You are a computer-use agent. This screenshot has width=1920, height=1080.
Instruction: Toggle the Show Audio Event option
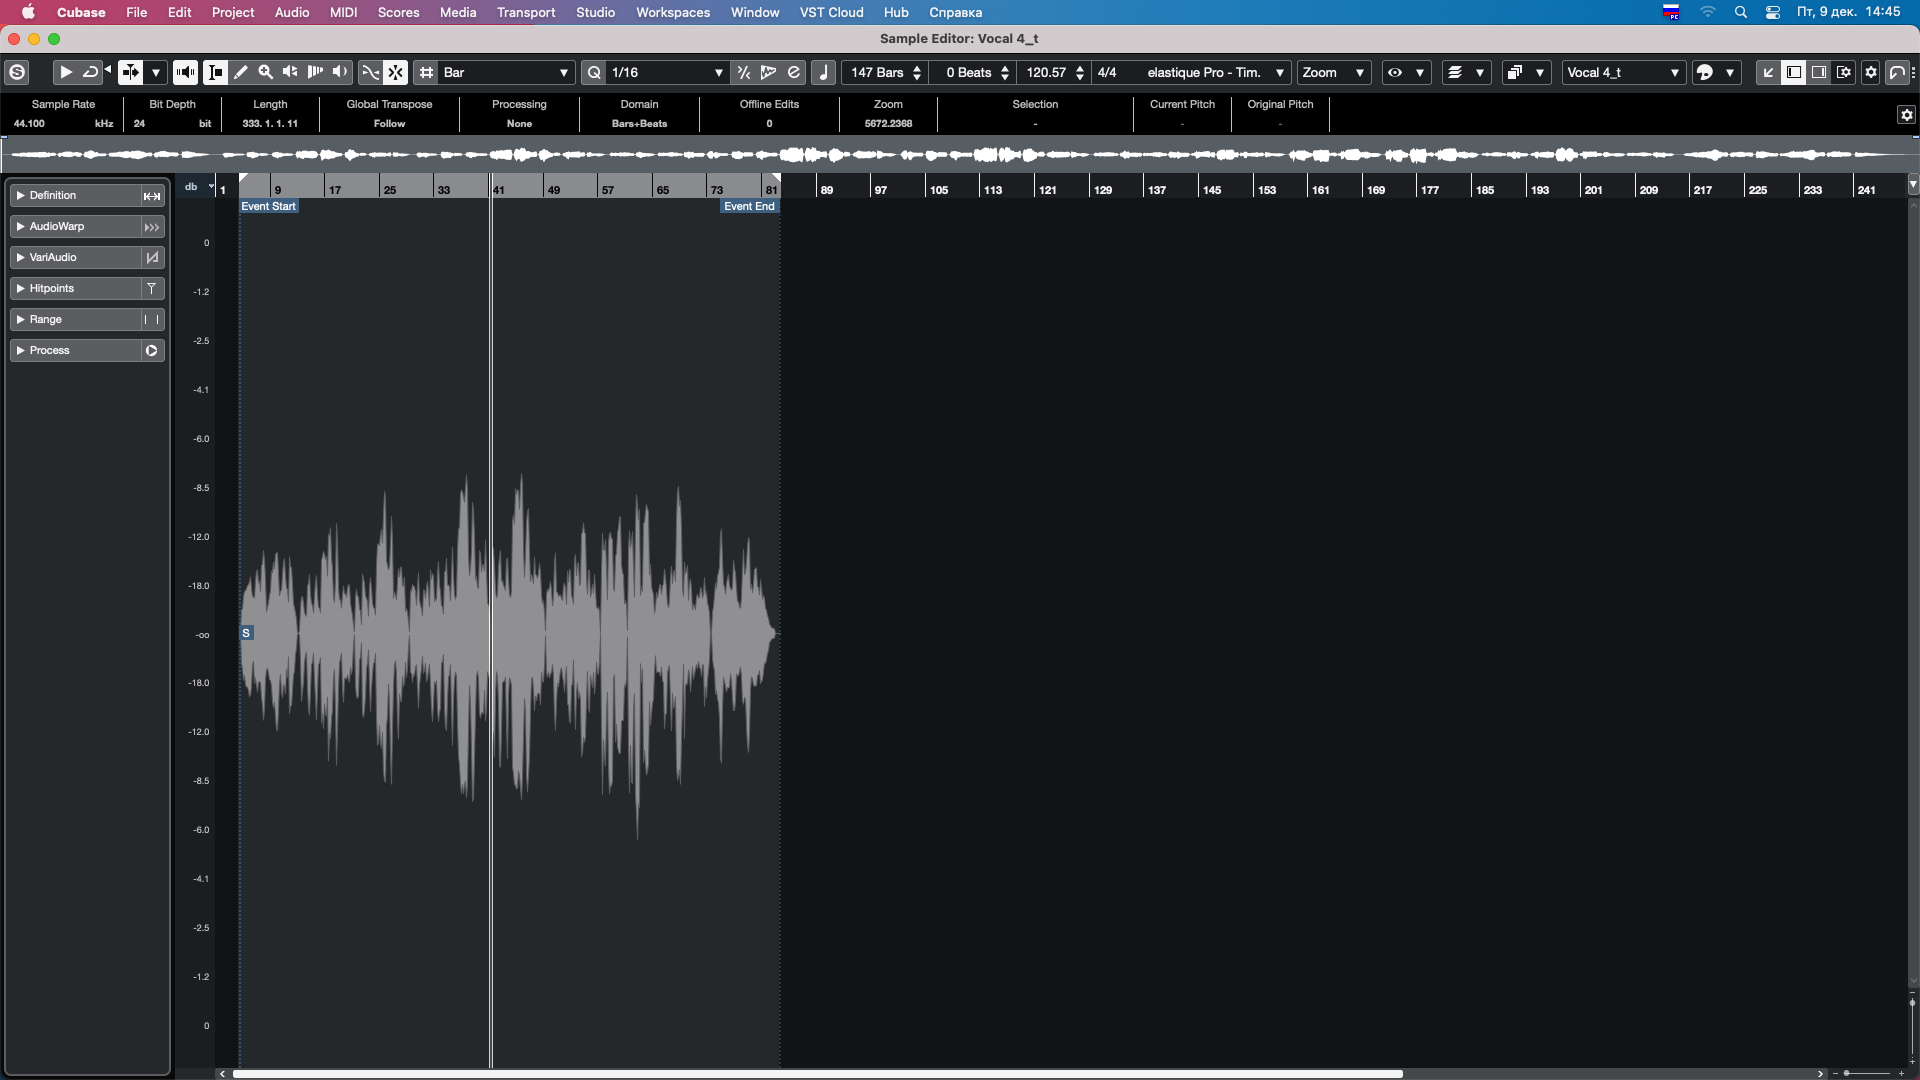(130, 72)
